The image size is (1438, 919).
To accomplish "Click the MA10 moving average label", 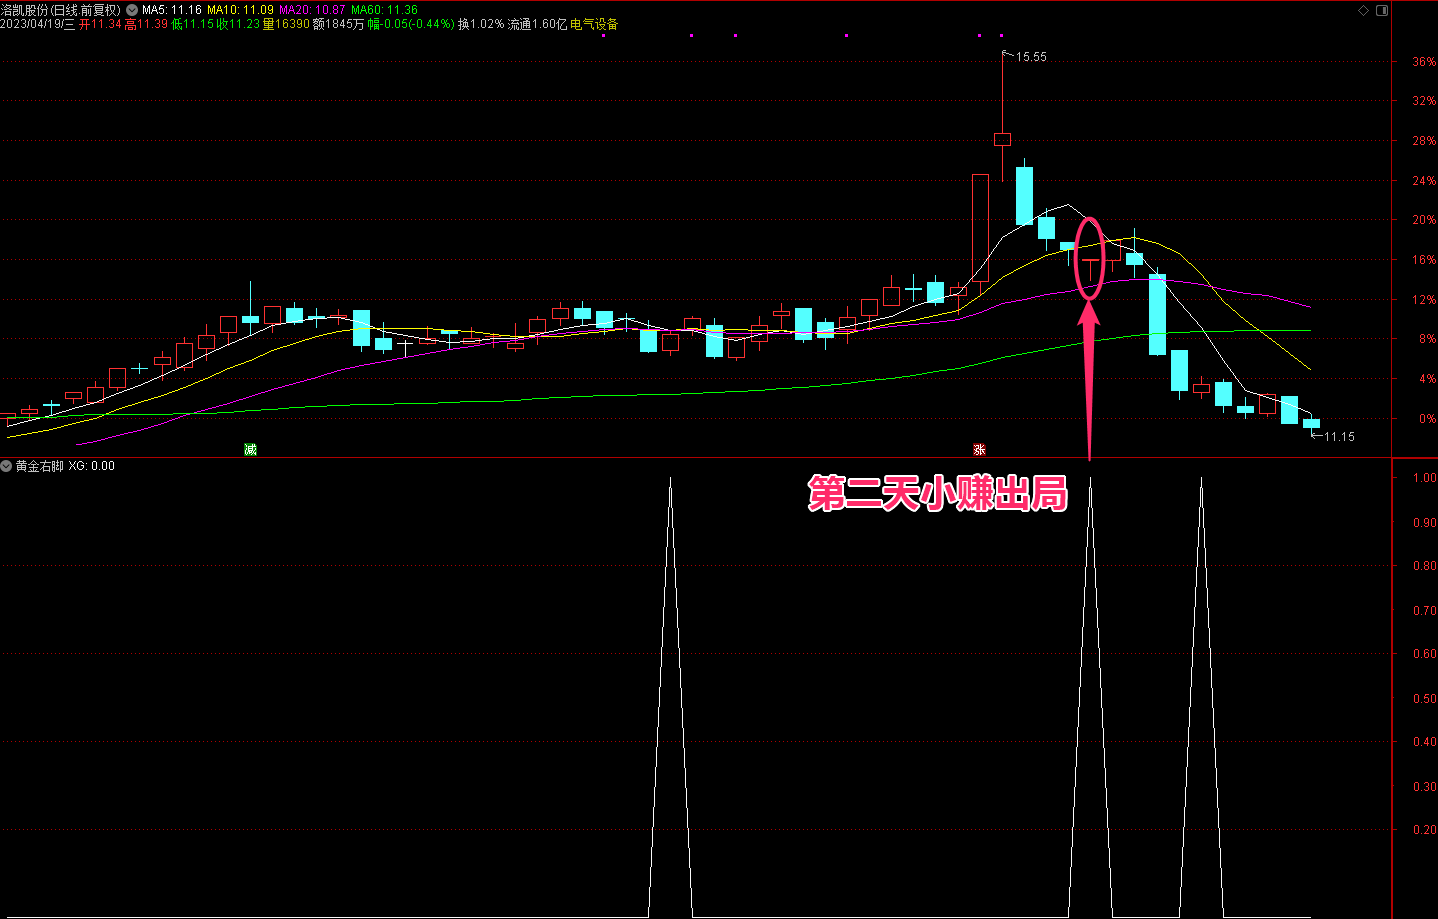I will 240,10.
